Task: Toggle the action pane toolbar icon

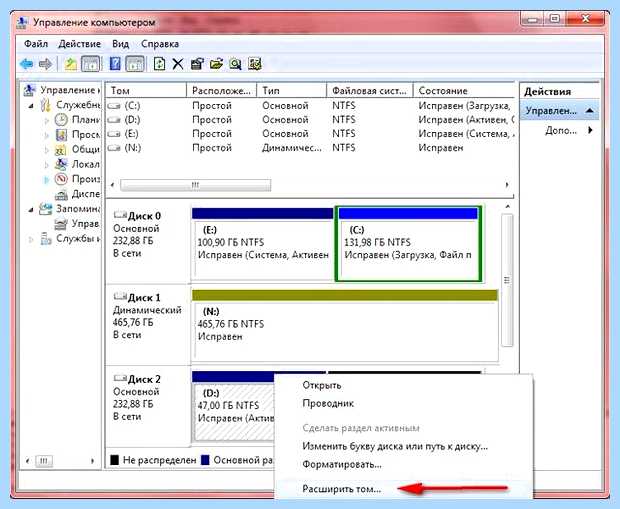Action: pos(134,64)
